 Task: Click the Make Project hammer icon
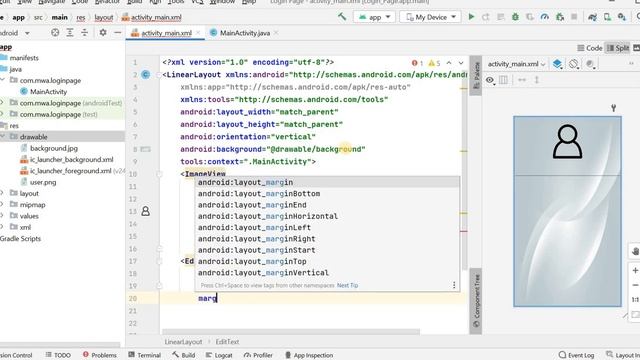pos(342,17)
